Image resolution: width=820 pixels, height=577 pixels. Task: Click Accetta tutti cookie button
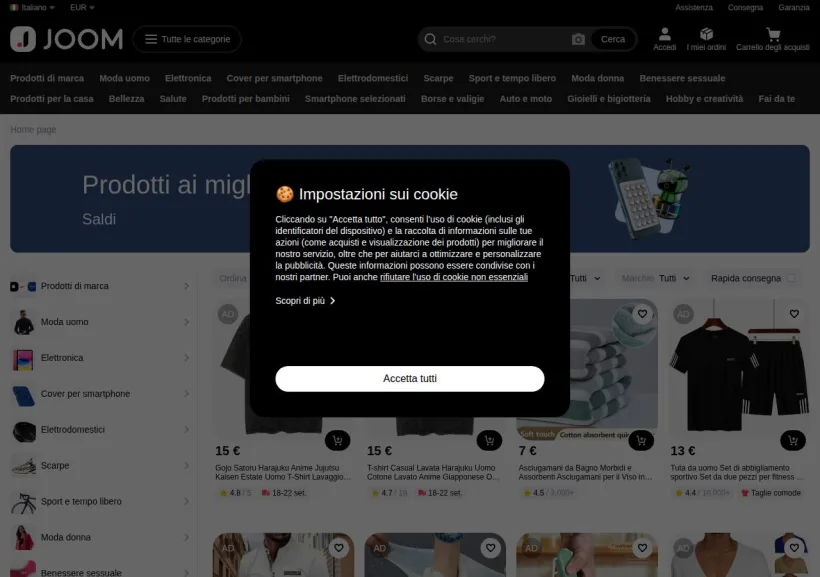coord(410,378)
